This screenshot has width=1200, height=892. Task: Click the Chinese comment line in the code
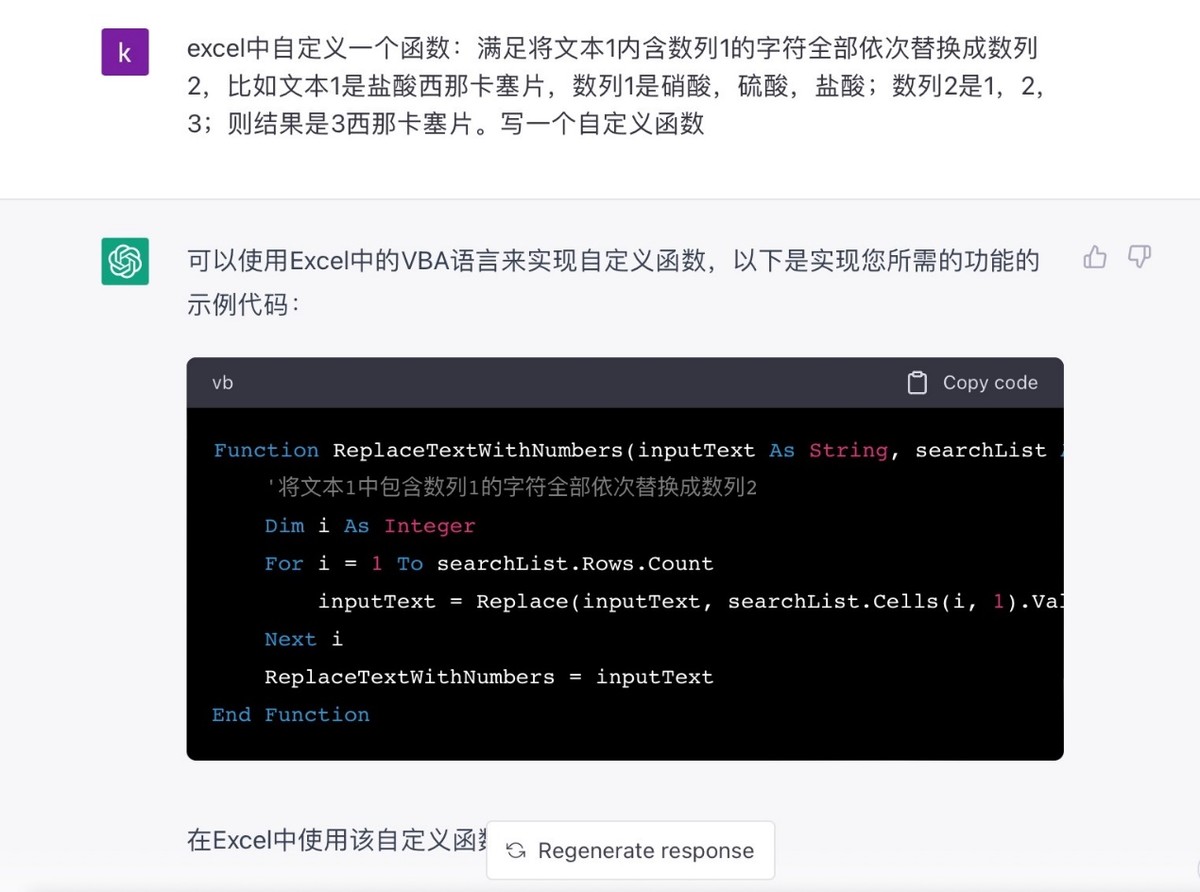(511, 488)
